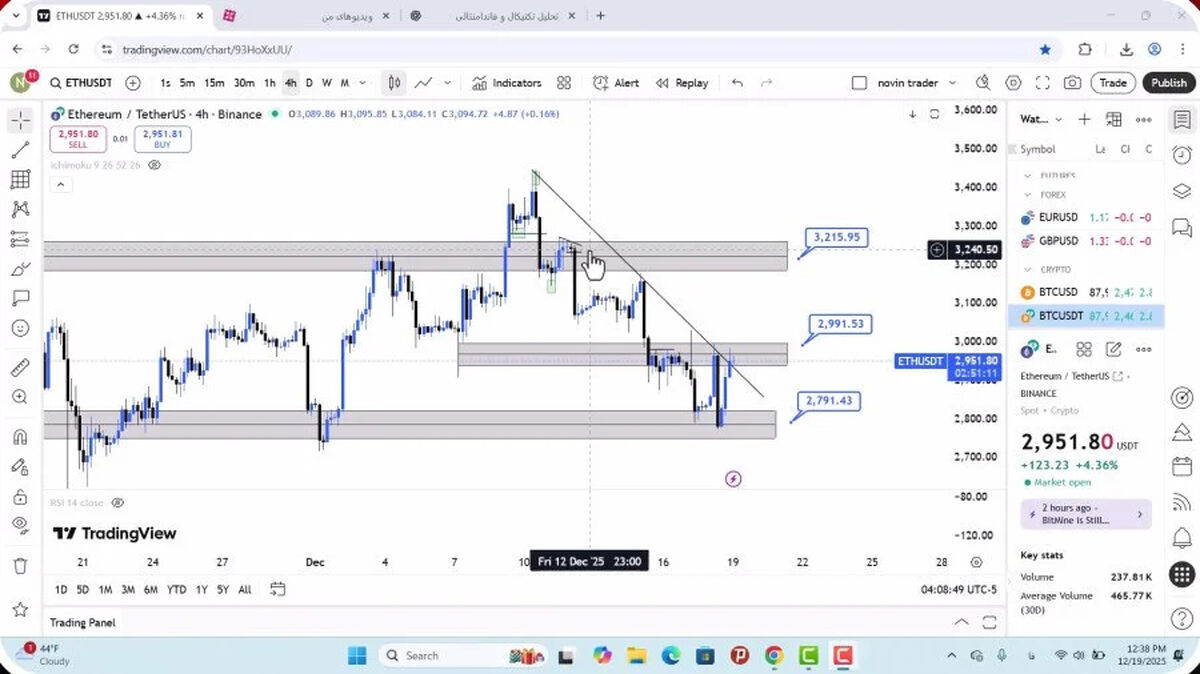
Task: Click the 2,951.81 BUY button
Action: pyautogui.click(x=162, y=139)
